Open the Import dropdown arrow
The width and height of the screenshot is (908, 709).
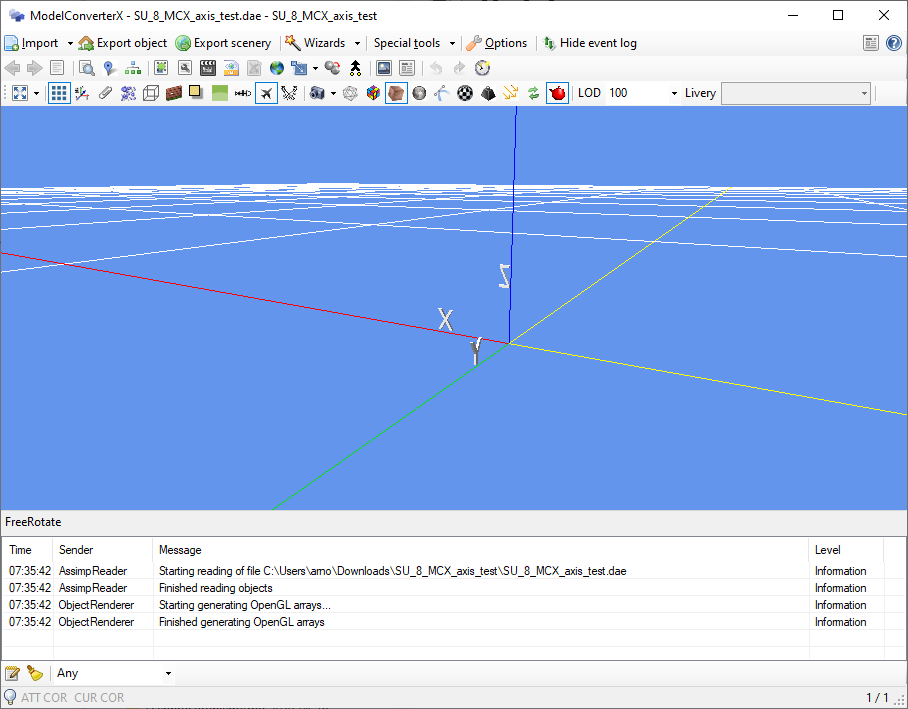pos(68,43)
